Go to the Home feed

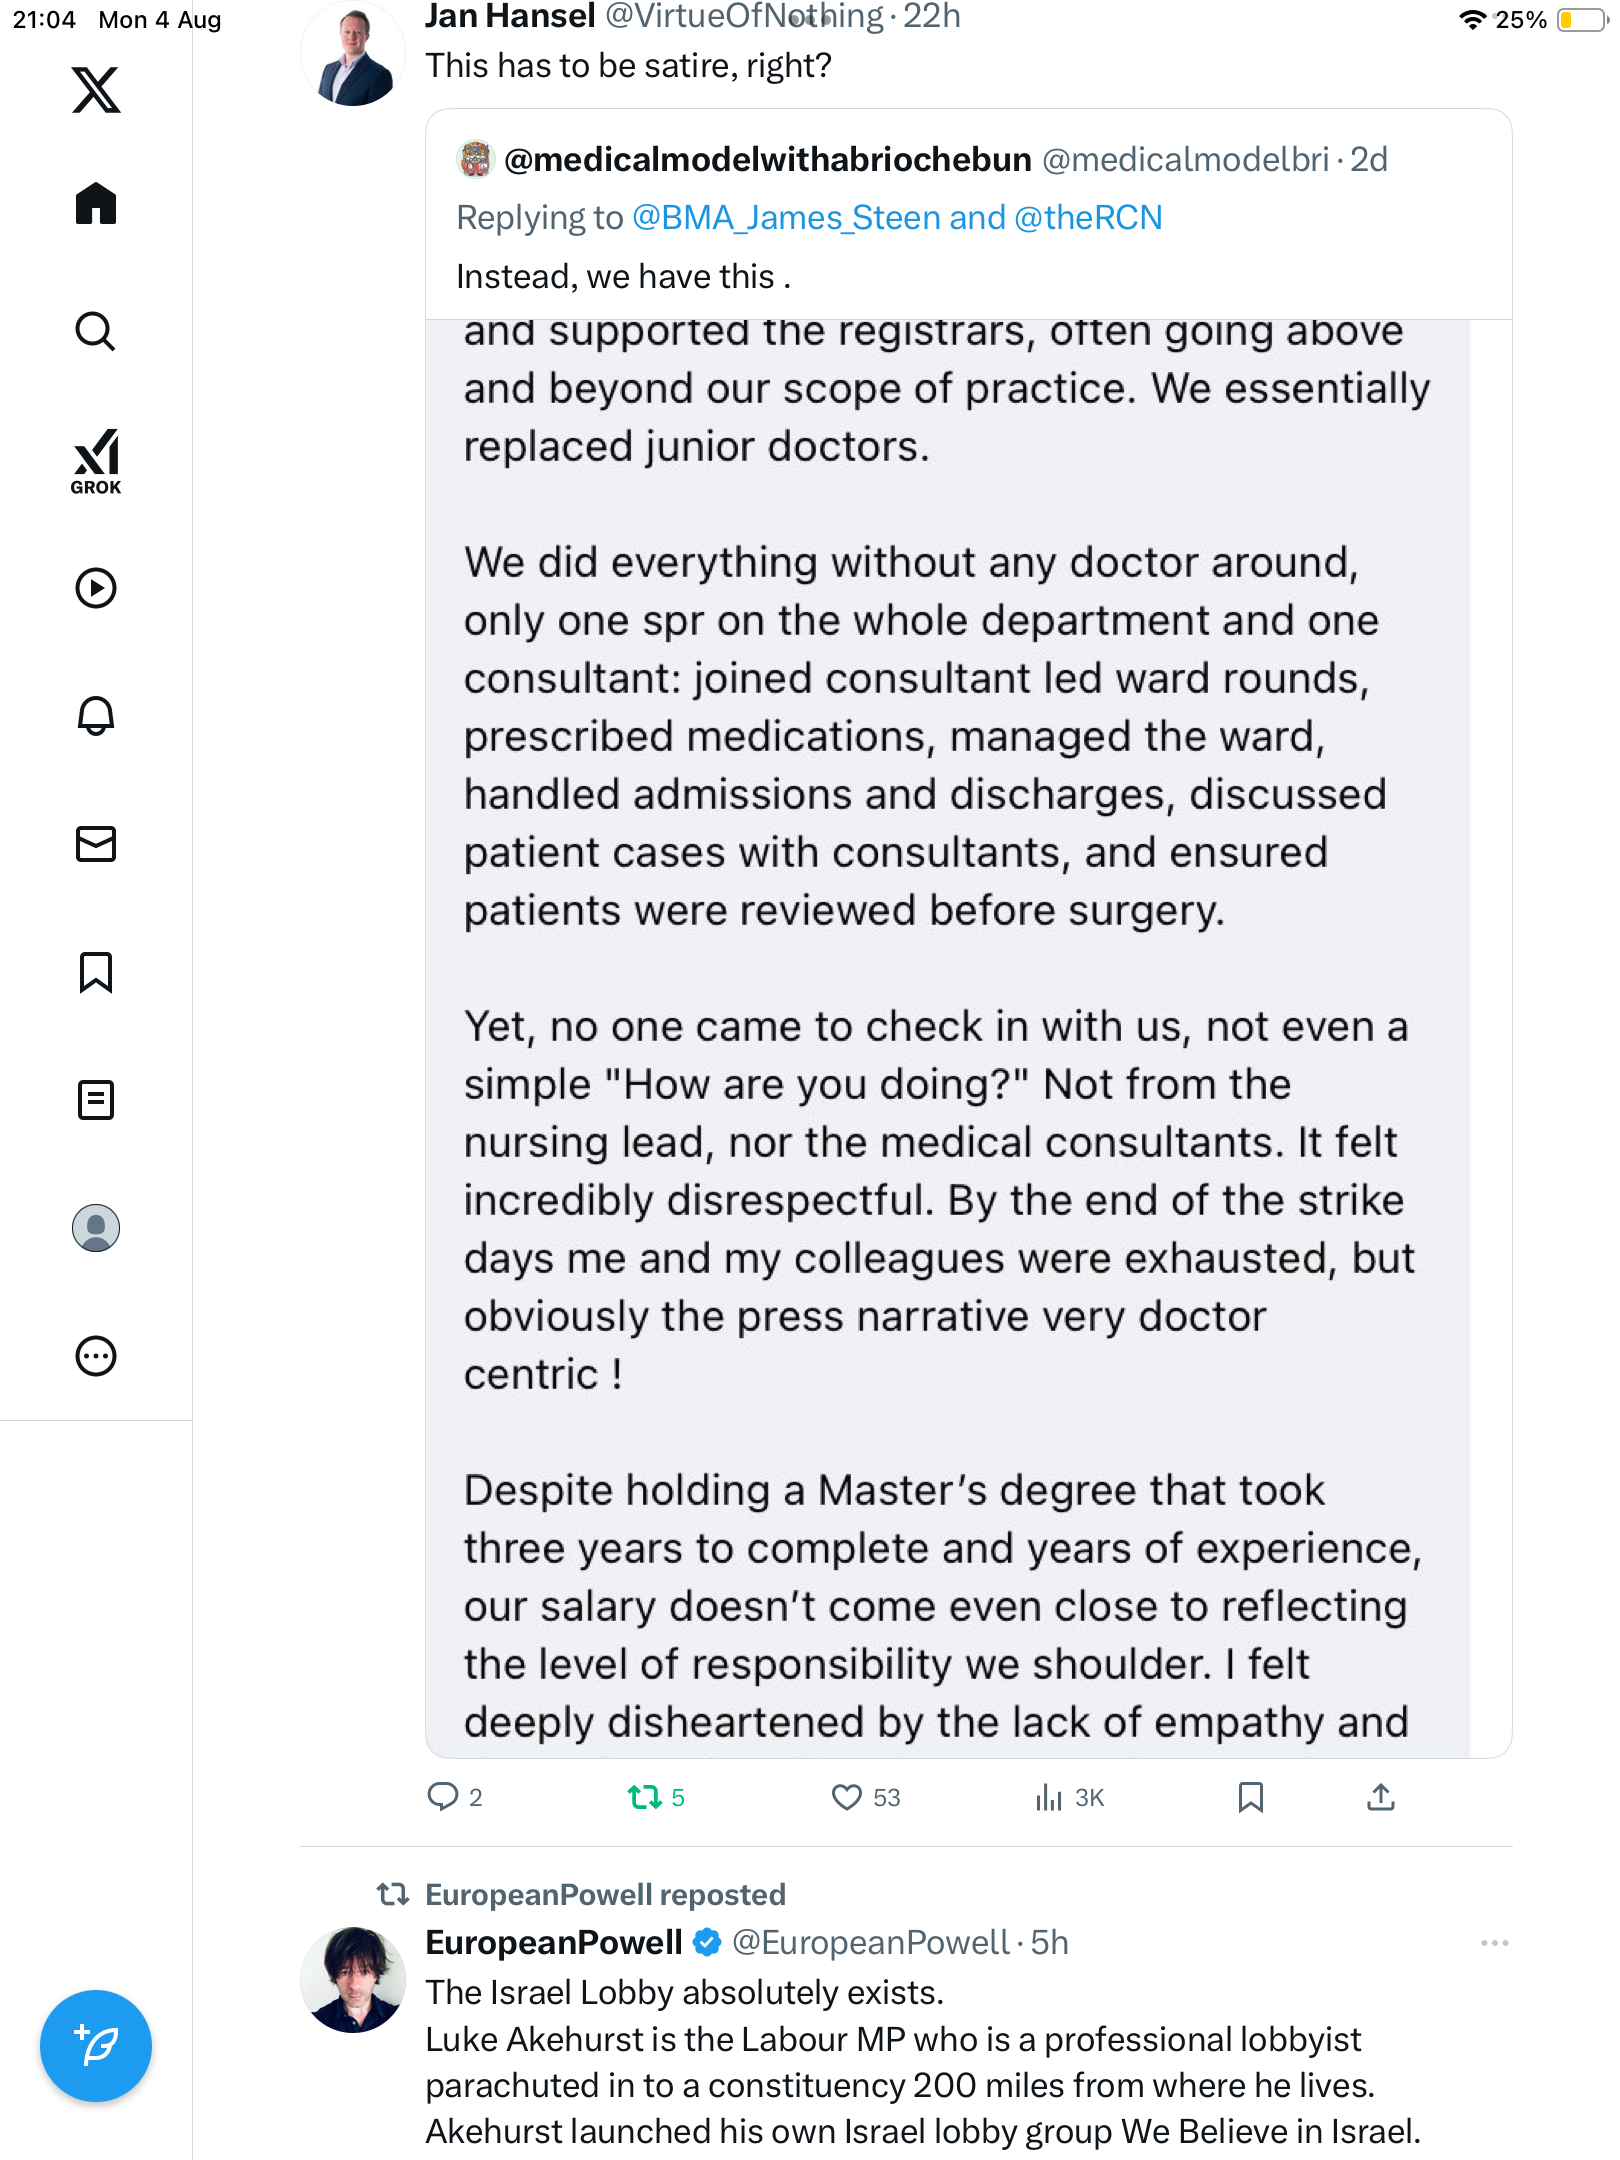[x=96, y=204]
